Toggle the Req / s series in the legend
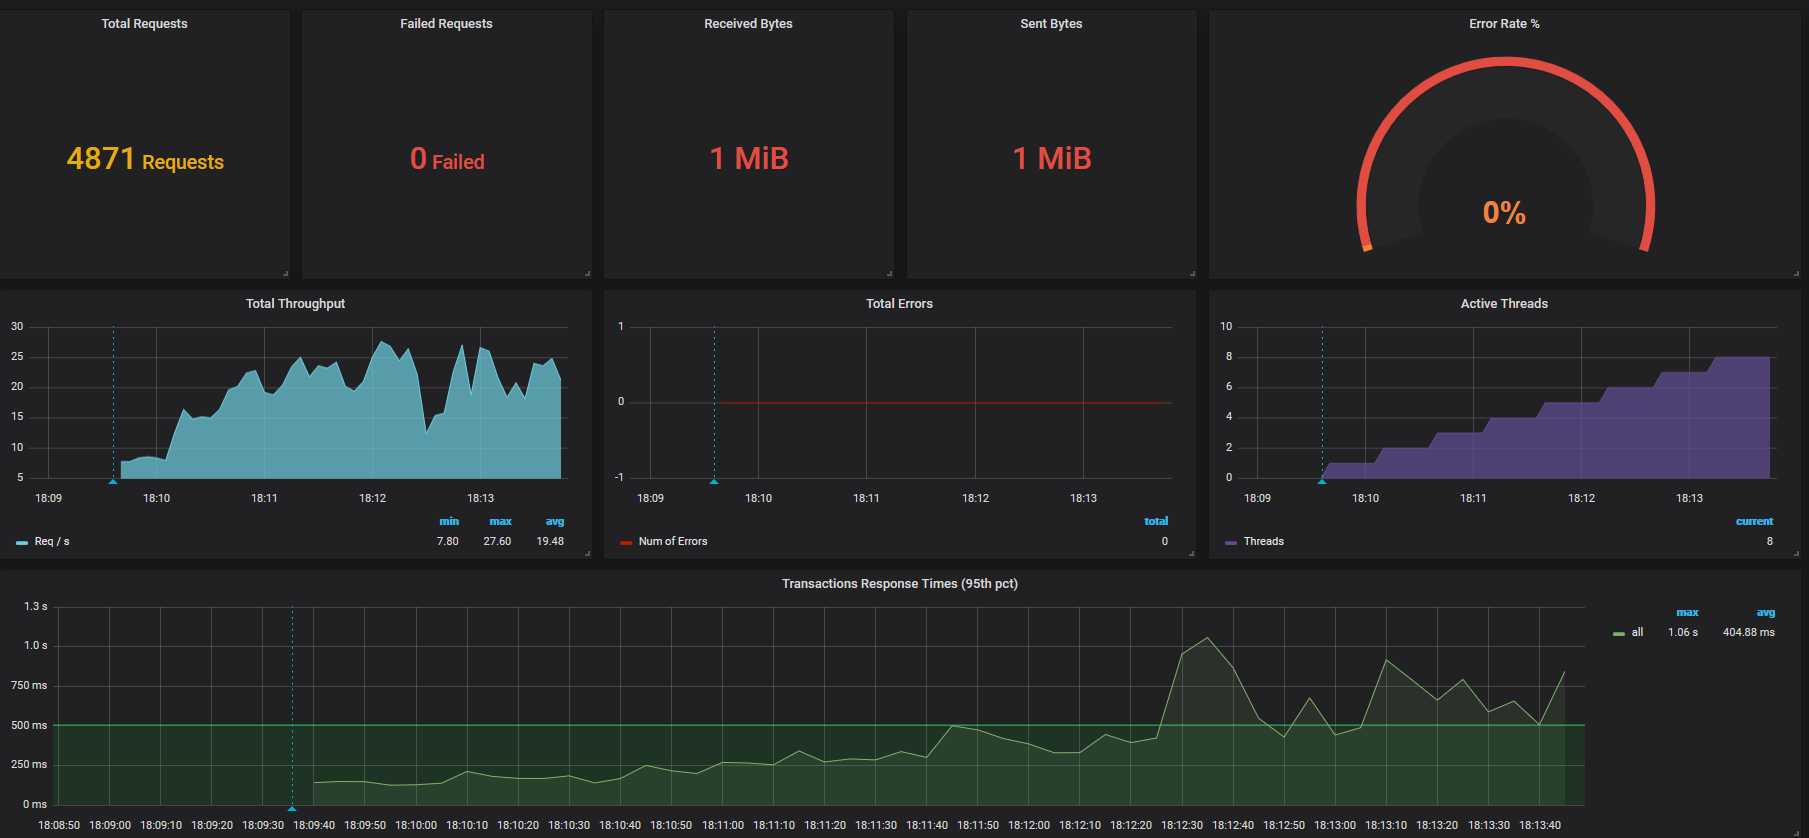This screenshot has width=1809, height=838. 52,542
